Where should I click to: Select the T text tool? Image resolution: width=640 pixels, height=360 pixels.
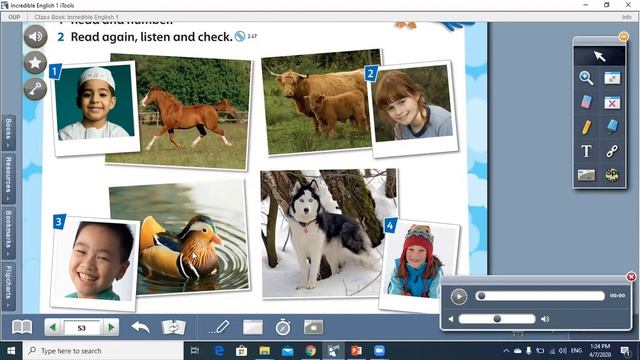[586, 151]
